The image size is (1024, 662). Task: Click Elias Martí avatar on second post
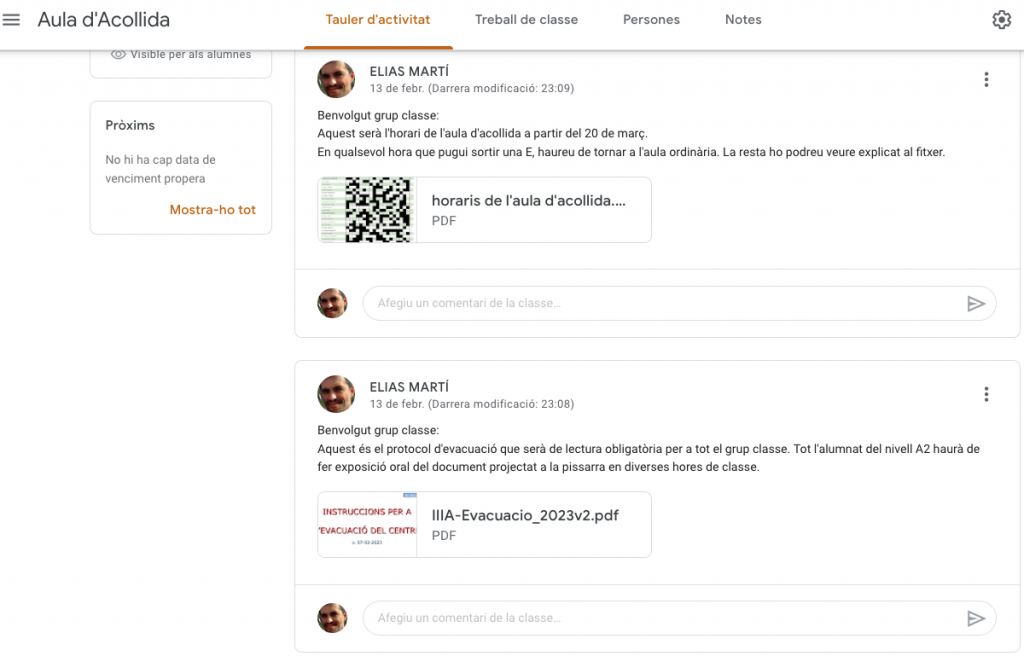[336, 394]
